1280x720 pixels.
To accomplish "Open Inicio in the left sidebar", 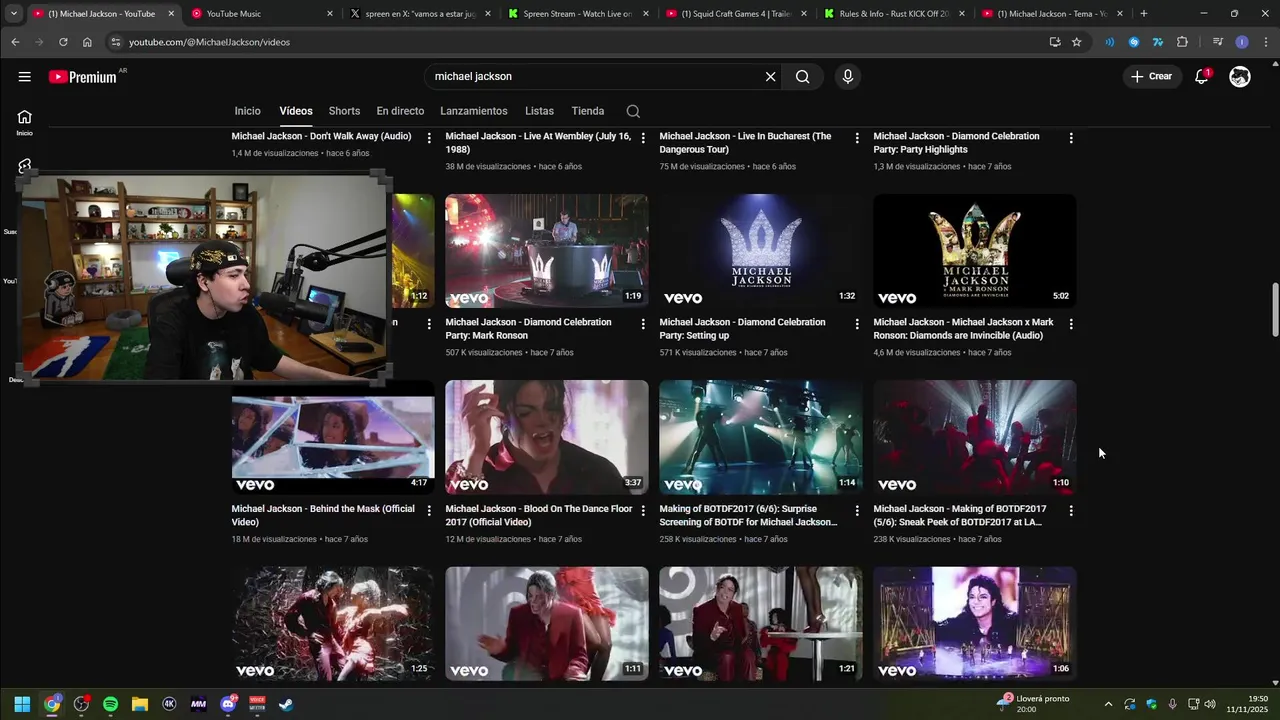I will click(x=24, y=122).
